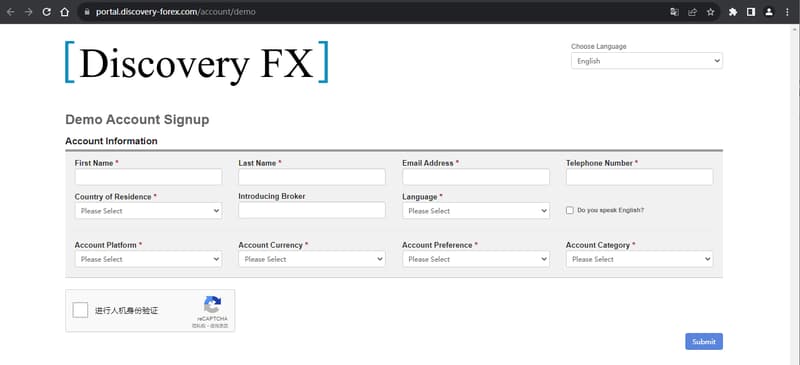Image resolution: width=800 pixels, height=365 pixels.
Task: Bookmark this page with the star icon
Action: point(710,12)
